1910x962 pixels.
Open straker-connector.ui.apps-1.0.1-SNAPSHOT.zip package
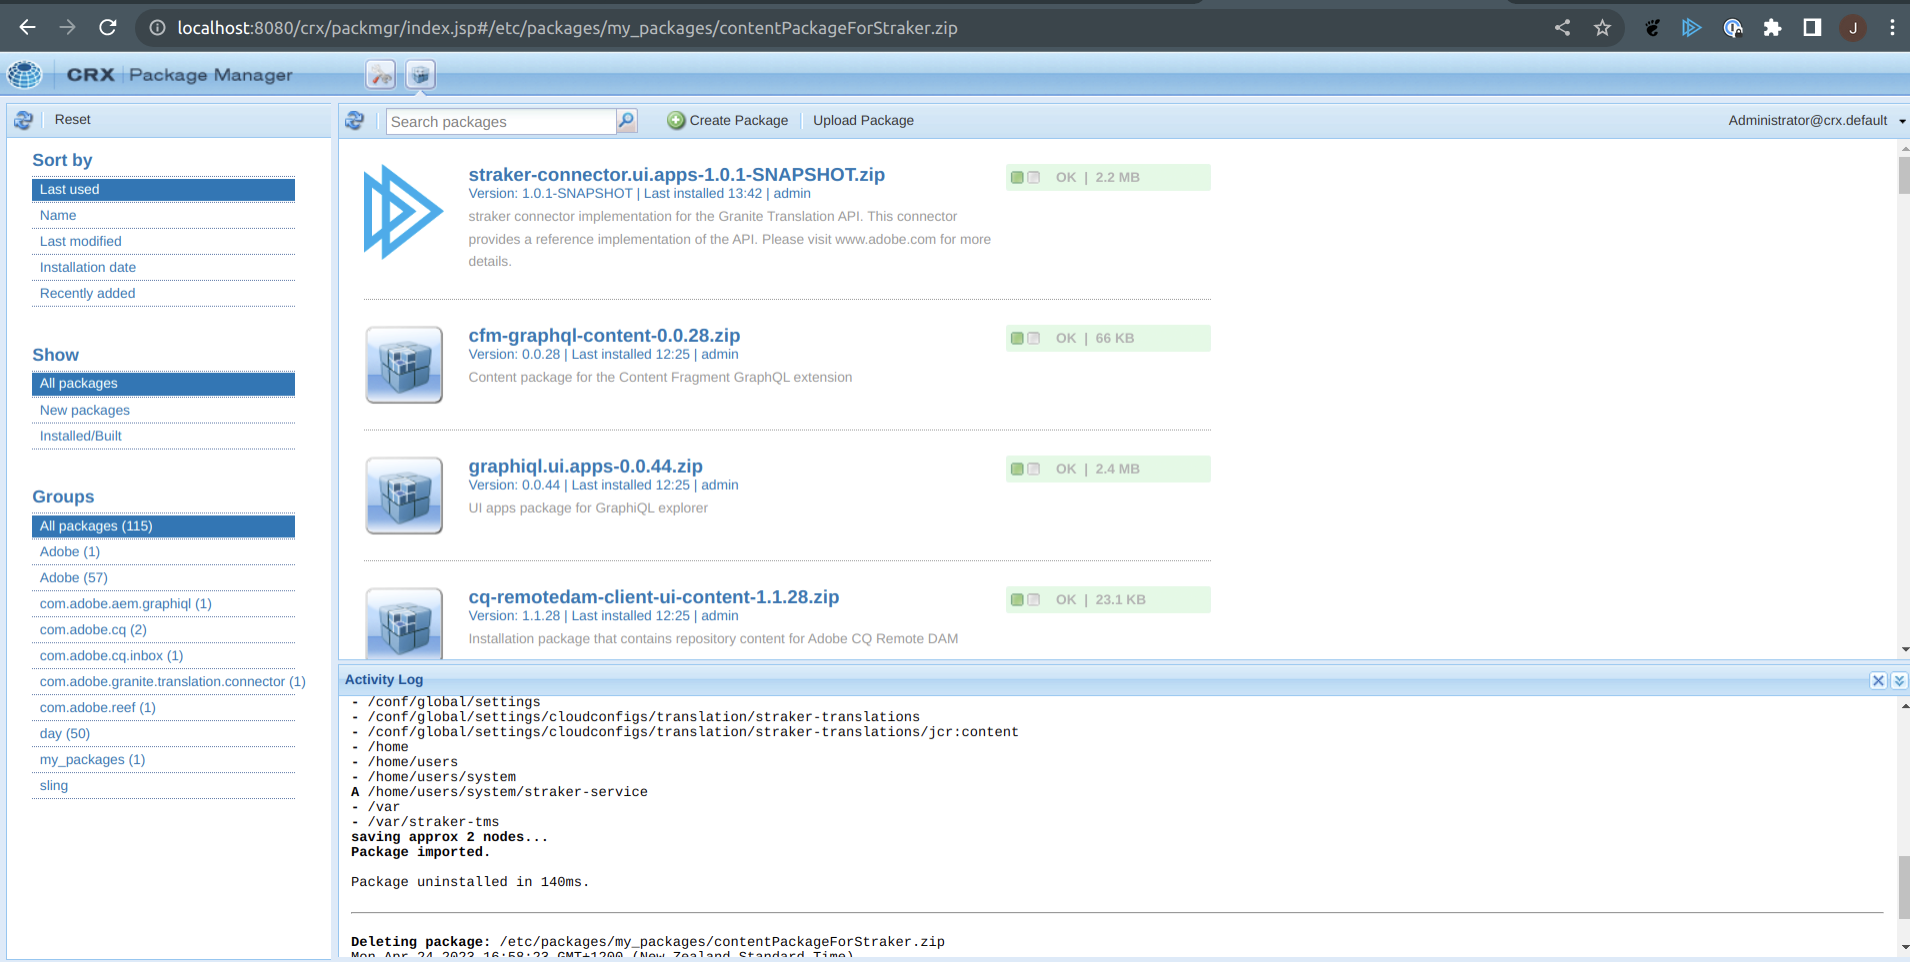pyautogui.click(x=676, y=175)
